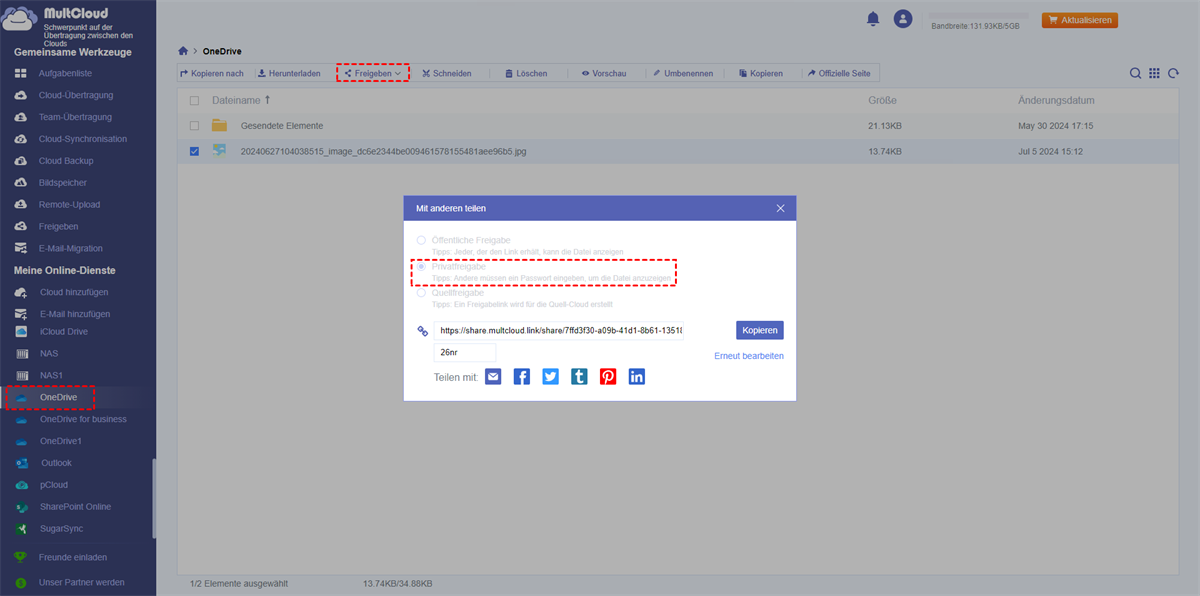The width and height of the screenshot is (1200, 596).
Task: Open the notifications bell icon
Action: [x=873, y=19]
